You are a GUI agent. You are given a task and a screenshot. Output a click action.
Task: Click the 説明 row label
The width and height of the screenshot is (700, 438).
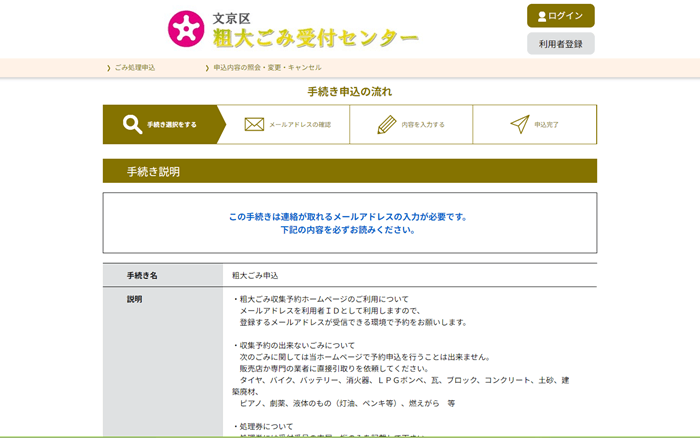click(134, 300)
